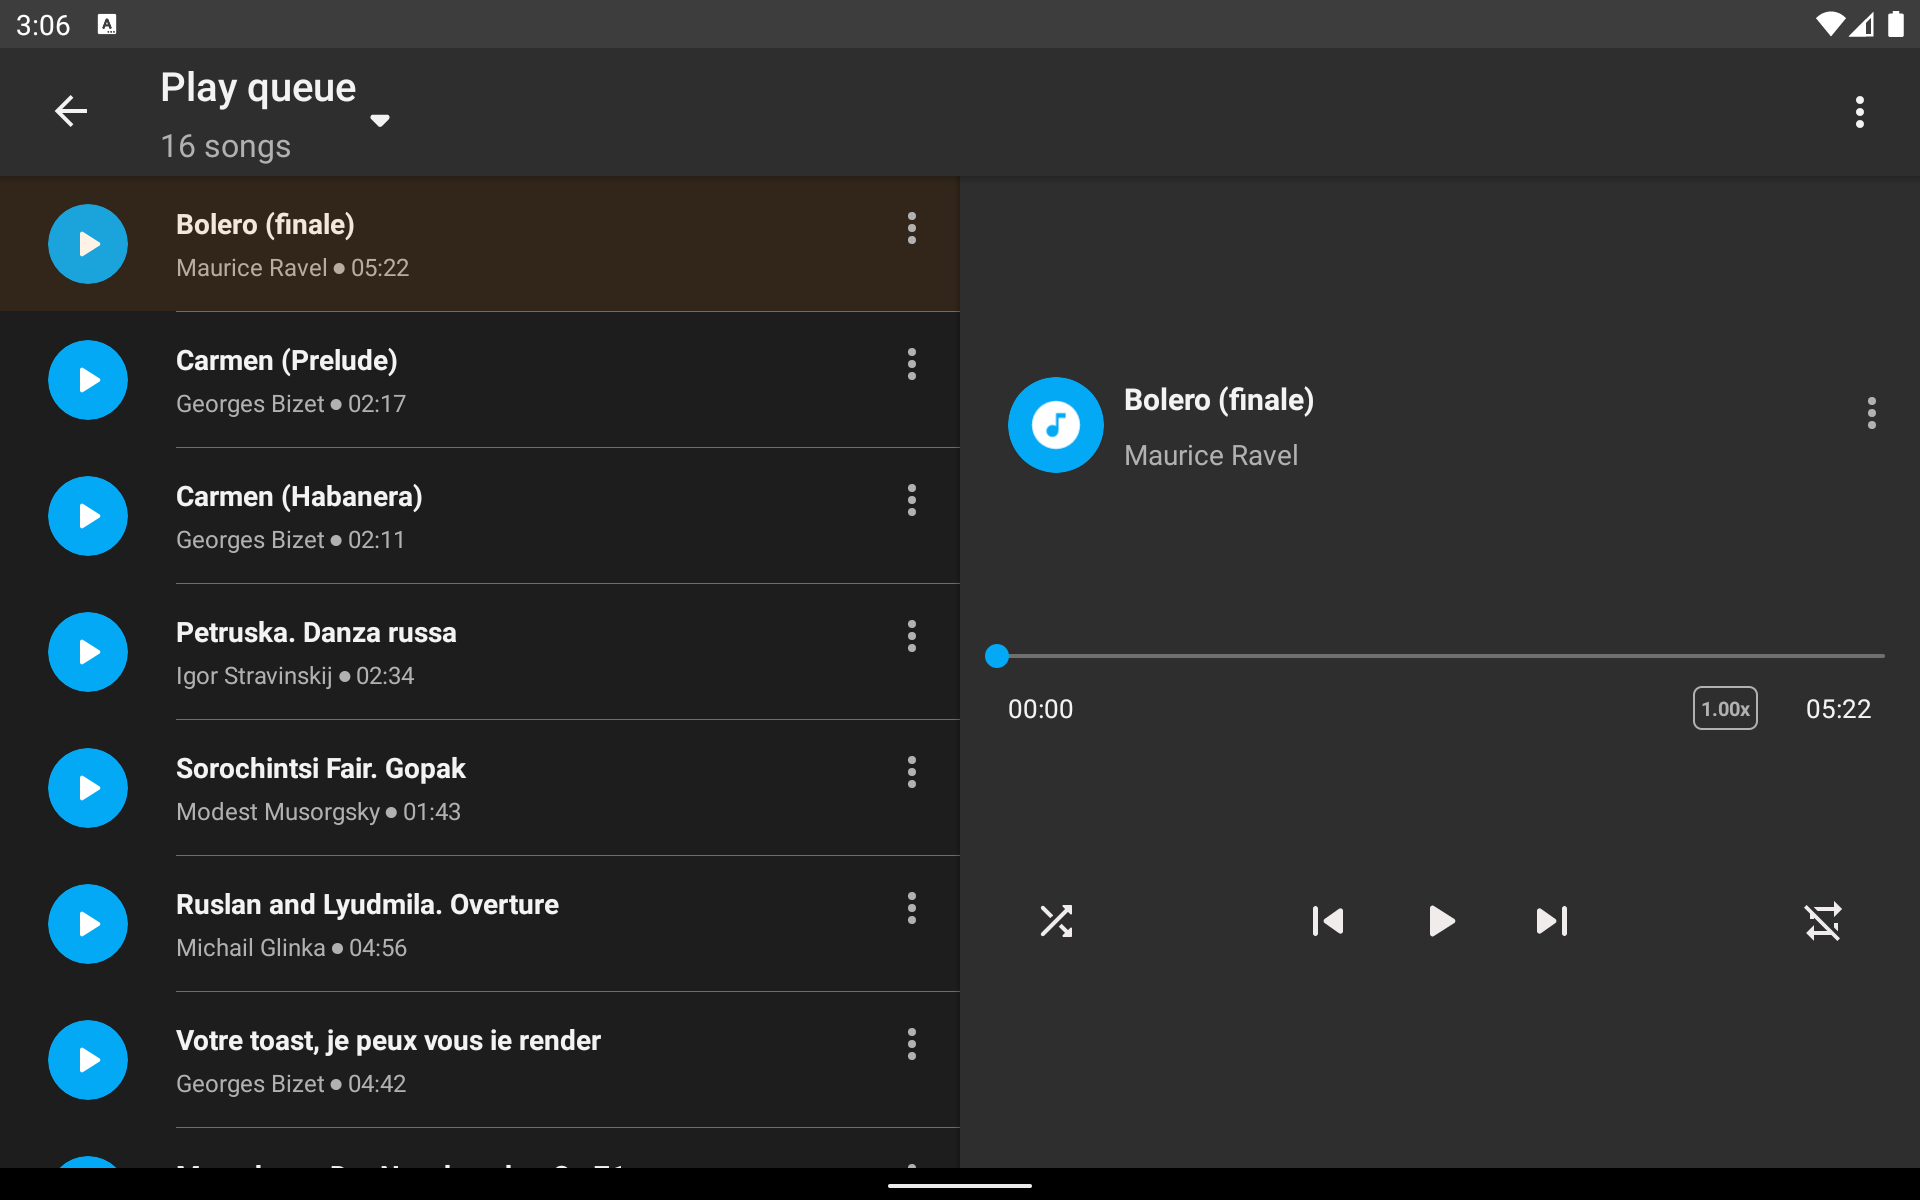Go back using the arrow icon
This screenshot has height=1200, width=1920.
point(71,111)
